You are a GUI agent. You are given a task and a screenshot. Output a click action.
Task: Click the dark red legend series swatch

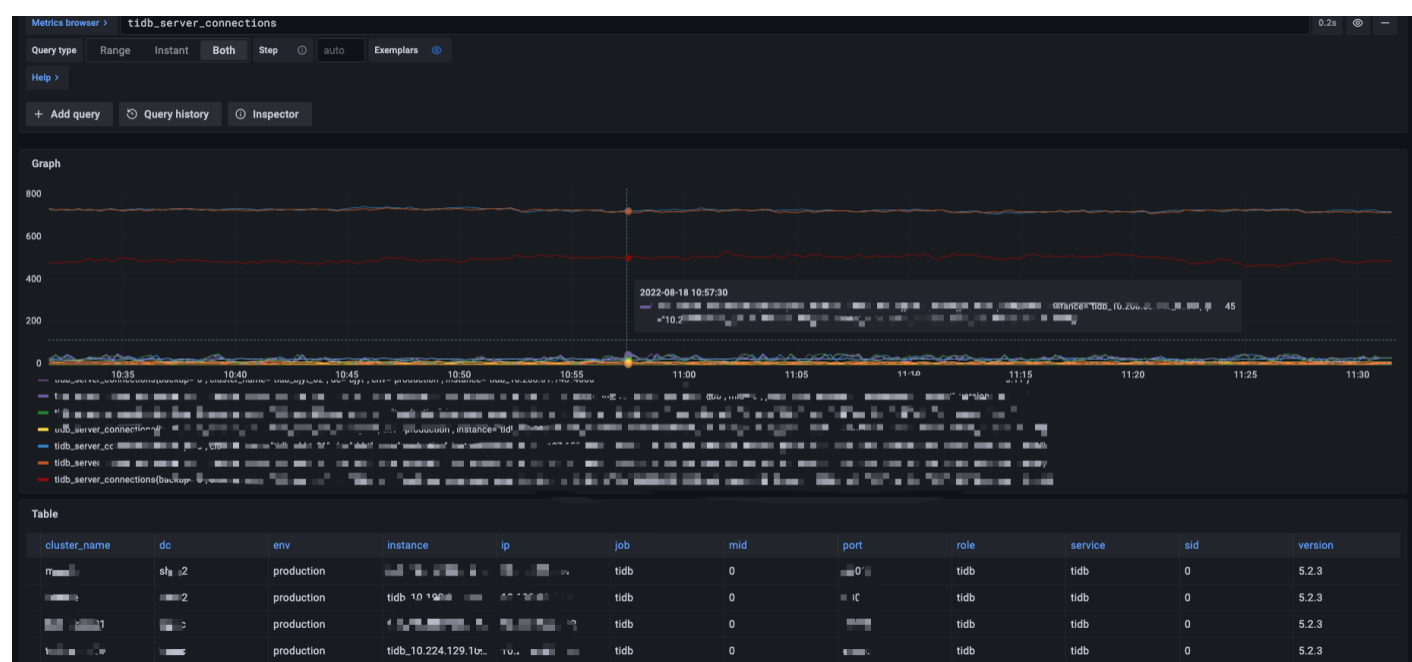tap(43, 480)
